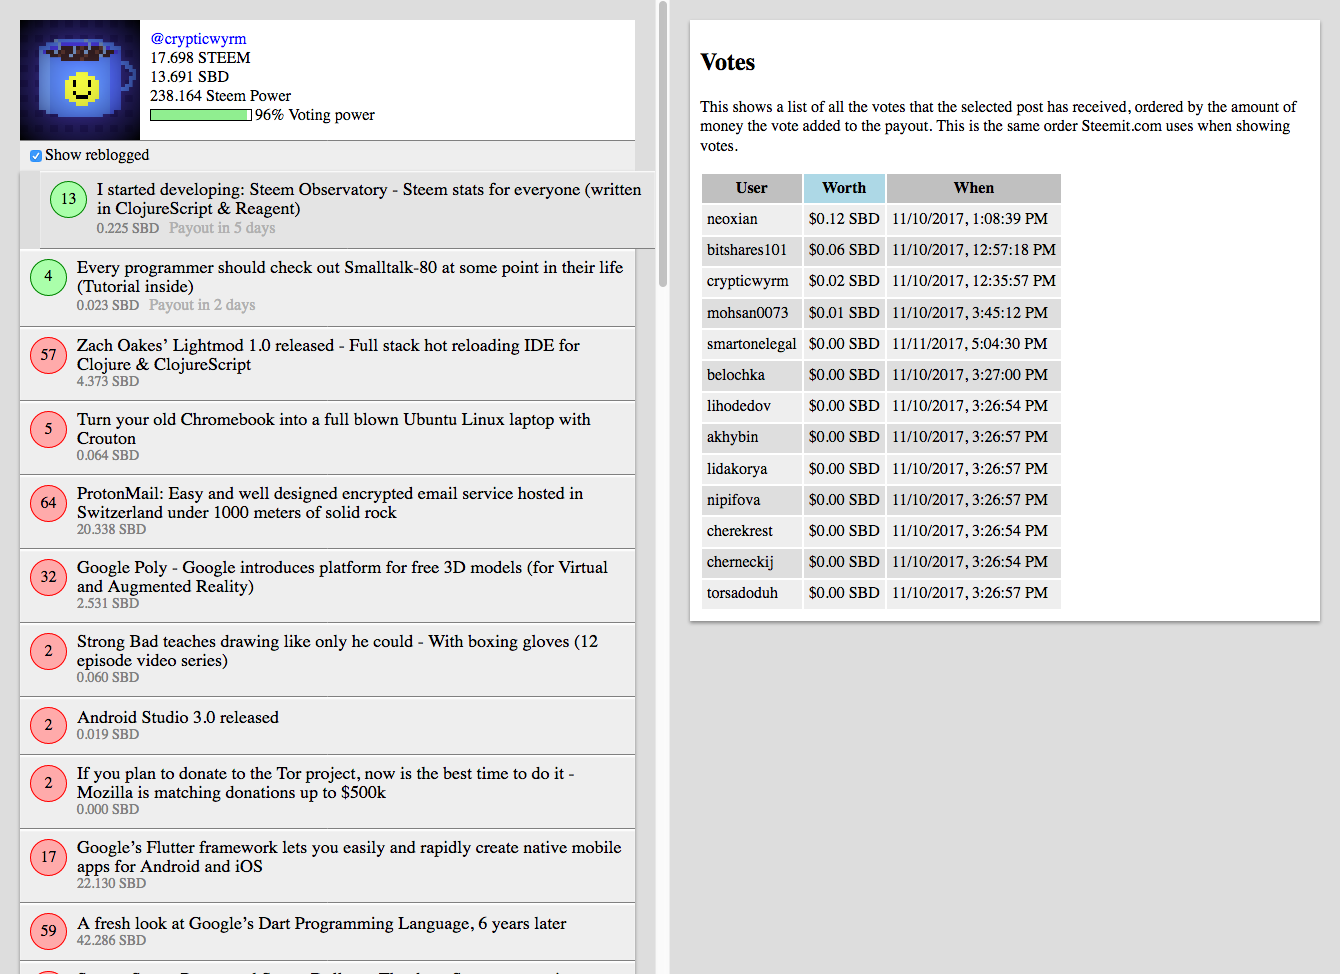Screen dimensions: 1340x974
Task: Click the voting power progress bar
Action: click(x=201, y=115)
